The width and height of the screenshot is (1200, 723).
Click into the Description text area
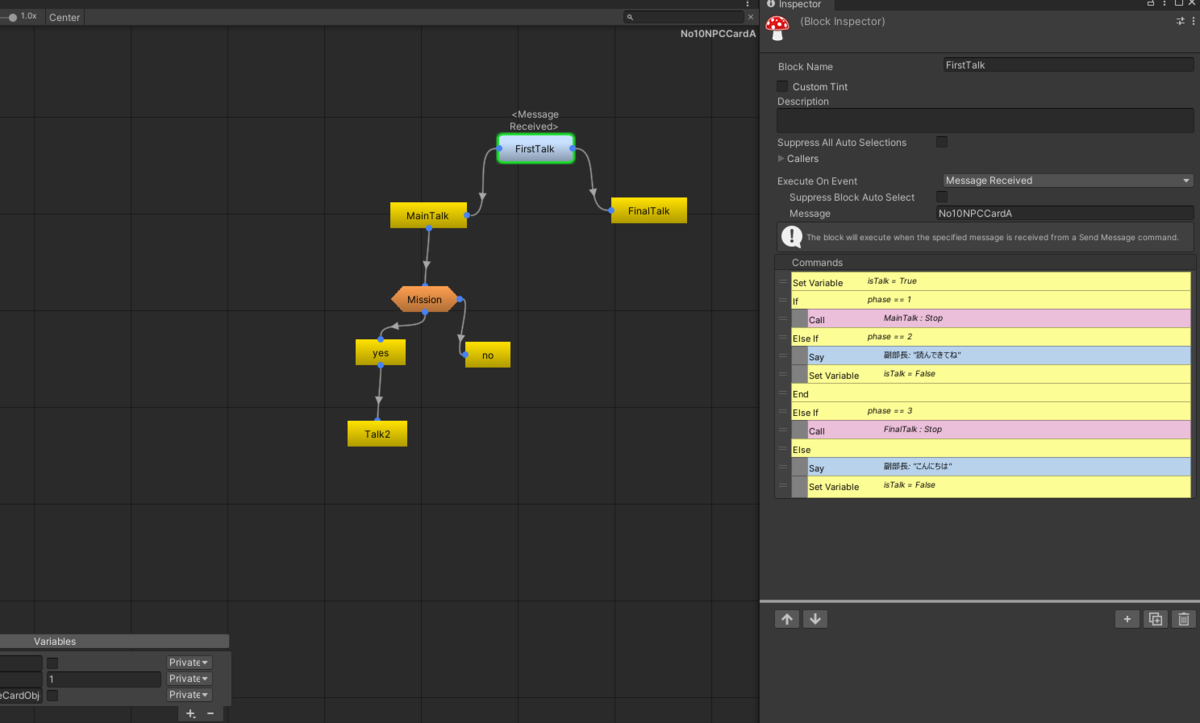point(985,121)
